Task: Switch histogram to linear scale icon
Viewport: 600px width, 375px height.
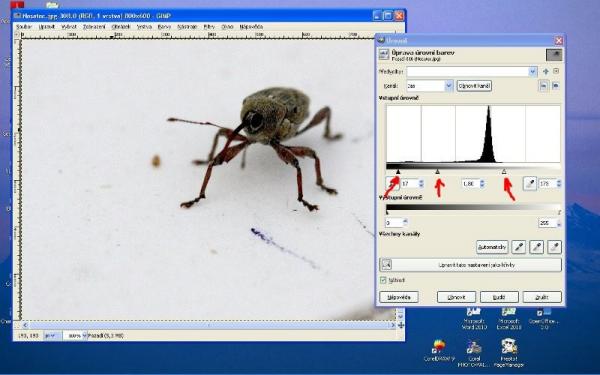Action: [x=543, y=86]
